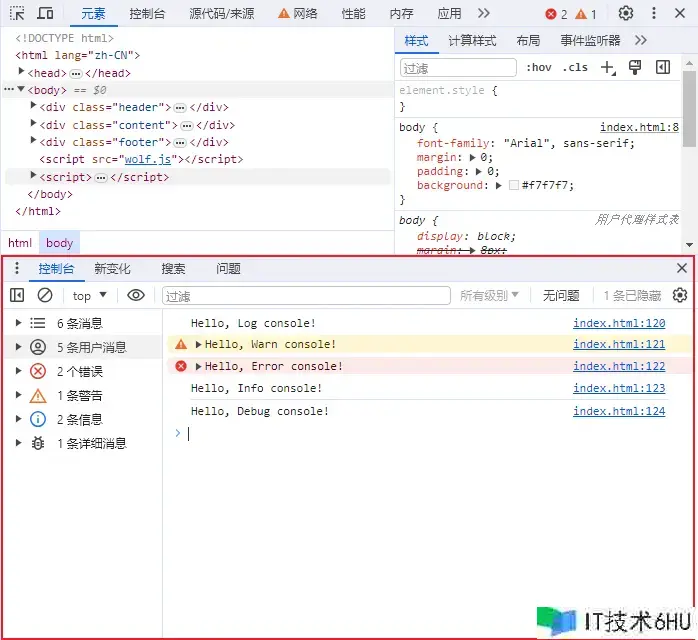Switch drawer to 问题 tab
Viewport: 698px width, 640px height.
coord(228,269)
